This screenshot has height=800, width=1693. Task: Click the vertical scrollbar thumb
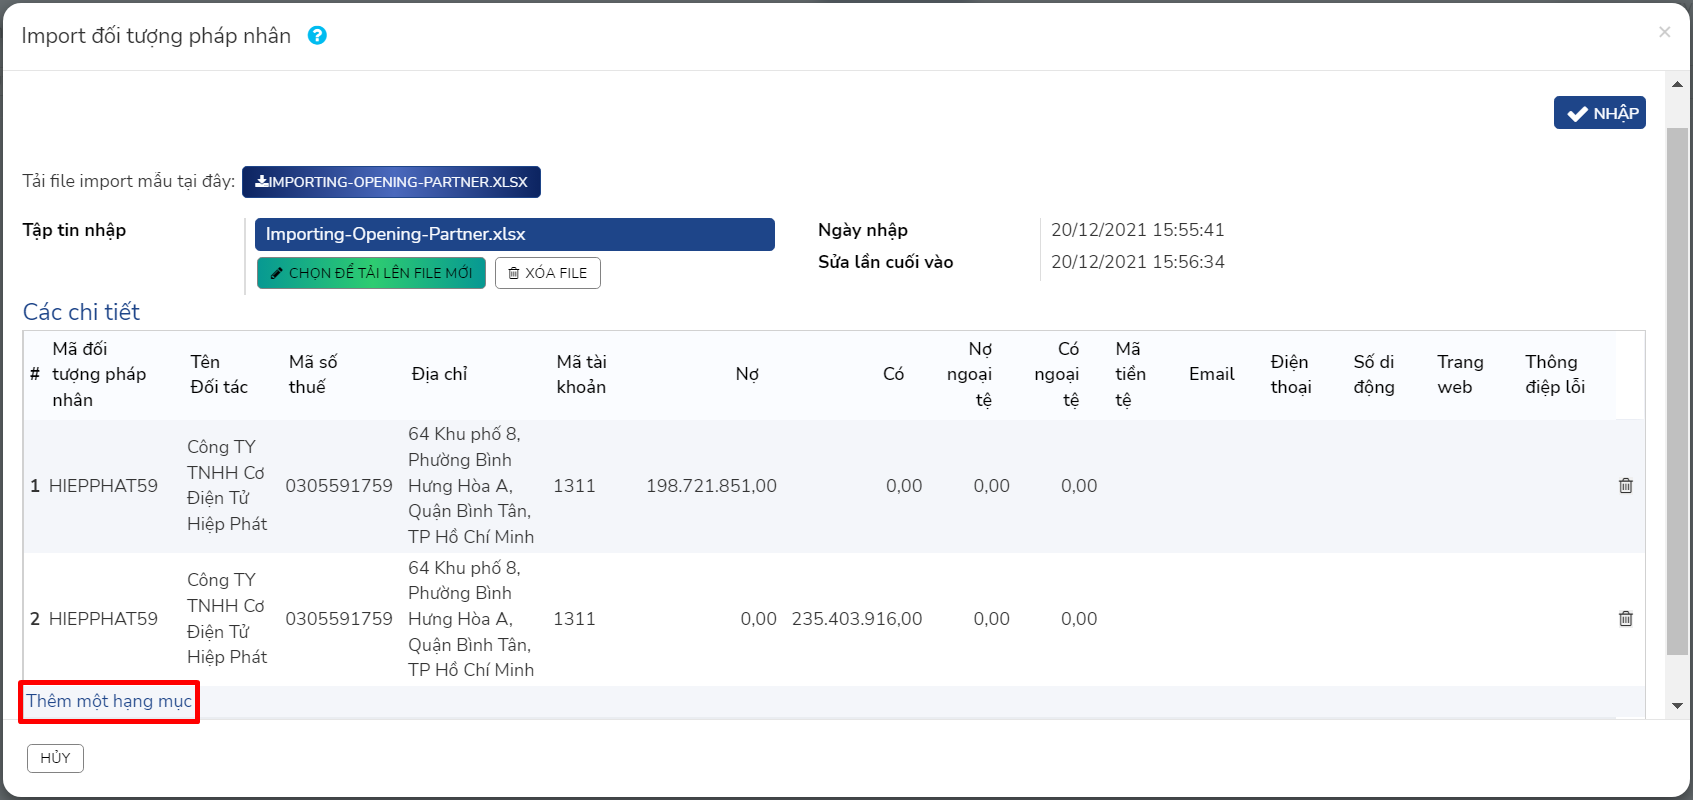point(1677,391)
